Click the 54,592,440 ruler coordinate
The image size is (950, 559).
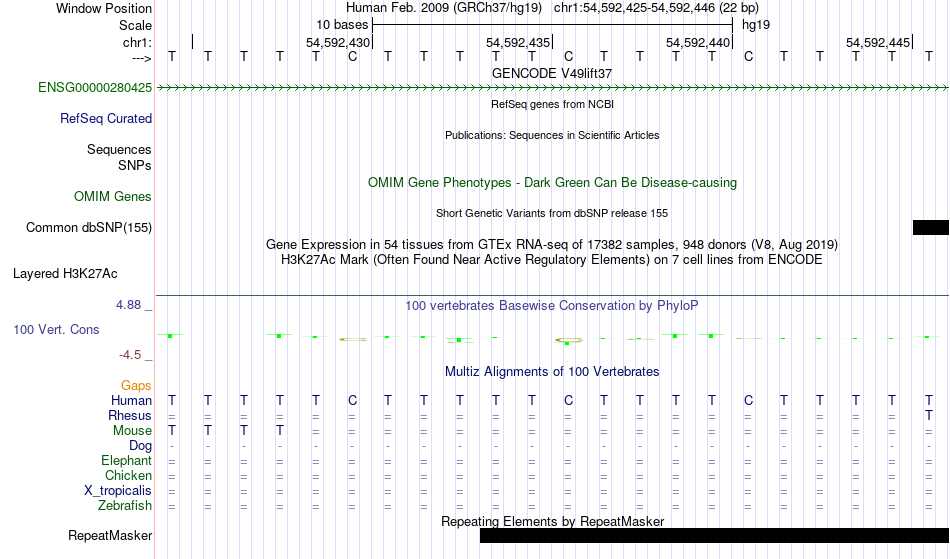[x=698, y=42]
